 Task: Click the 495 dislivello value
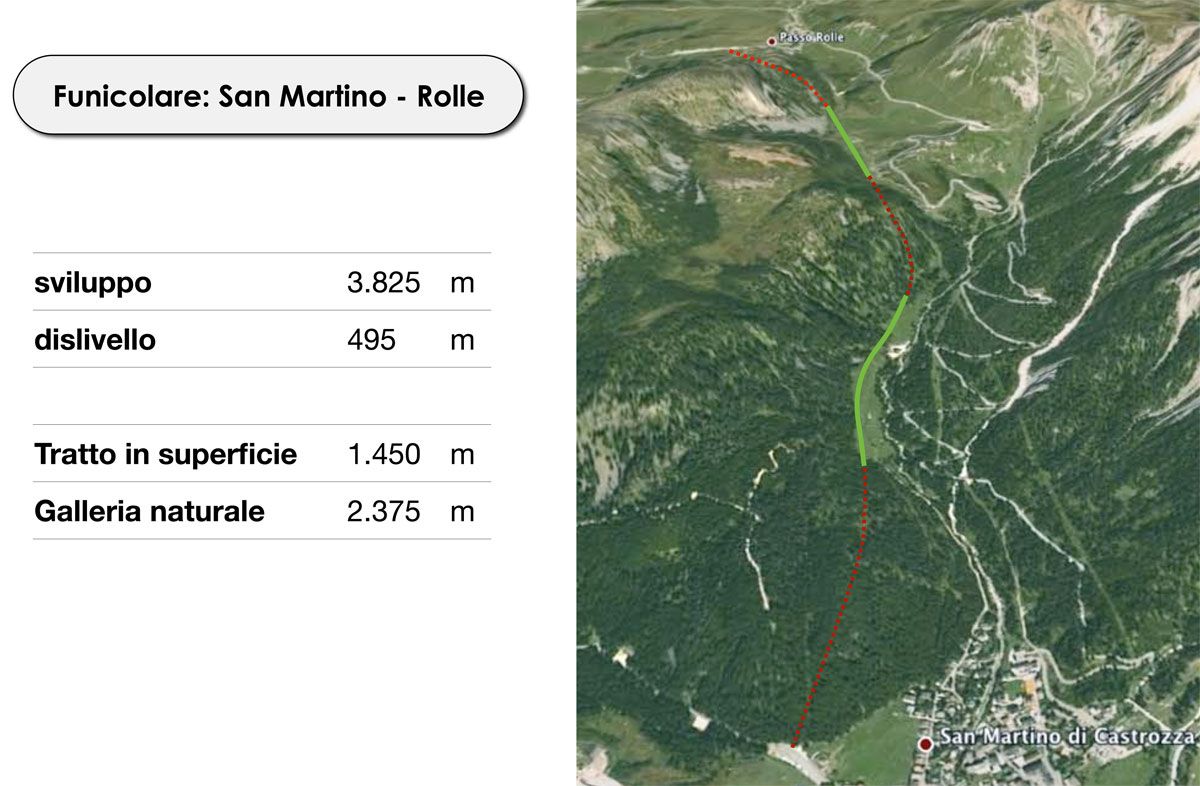point(371,340)
